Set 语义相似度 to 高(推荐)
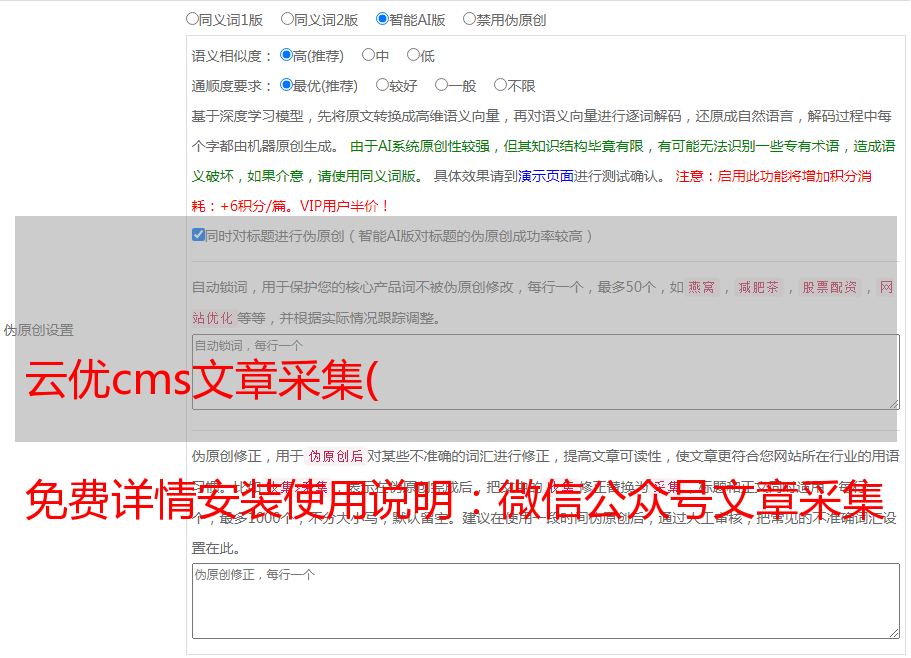 [x=286, y=55]
